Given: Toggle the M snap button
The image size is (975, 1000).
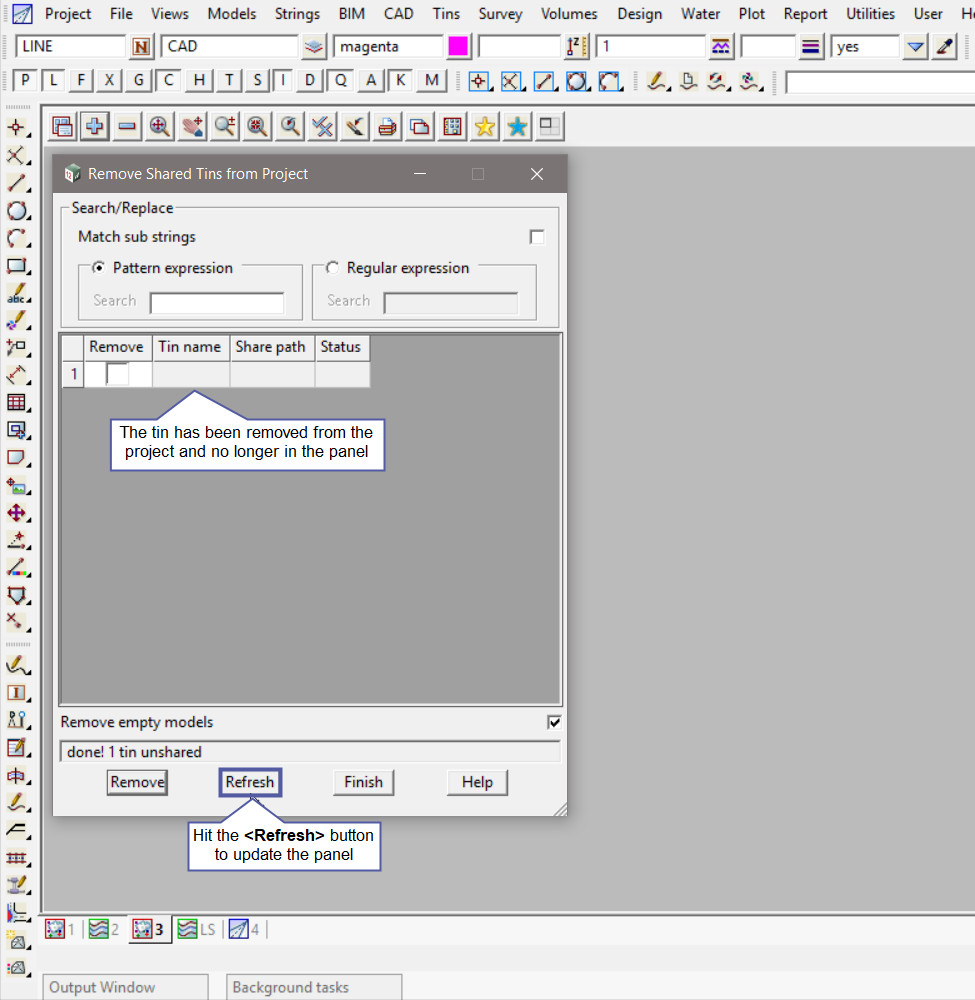Looking at the screenshot, I should [432, 80].
